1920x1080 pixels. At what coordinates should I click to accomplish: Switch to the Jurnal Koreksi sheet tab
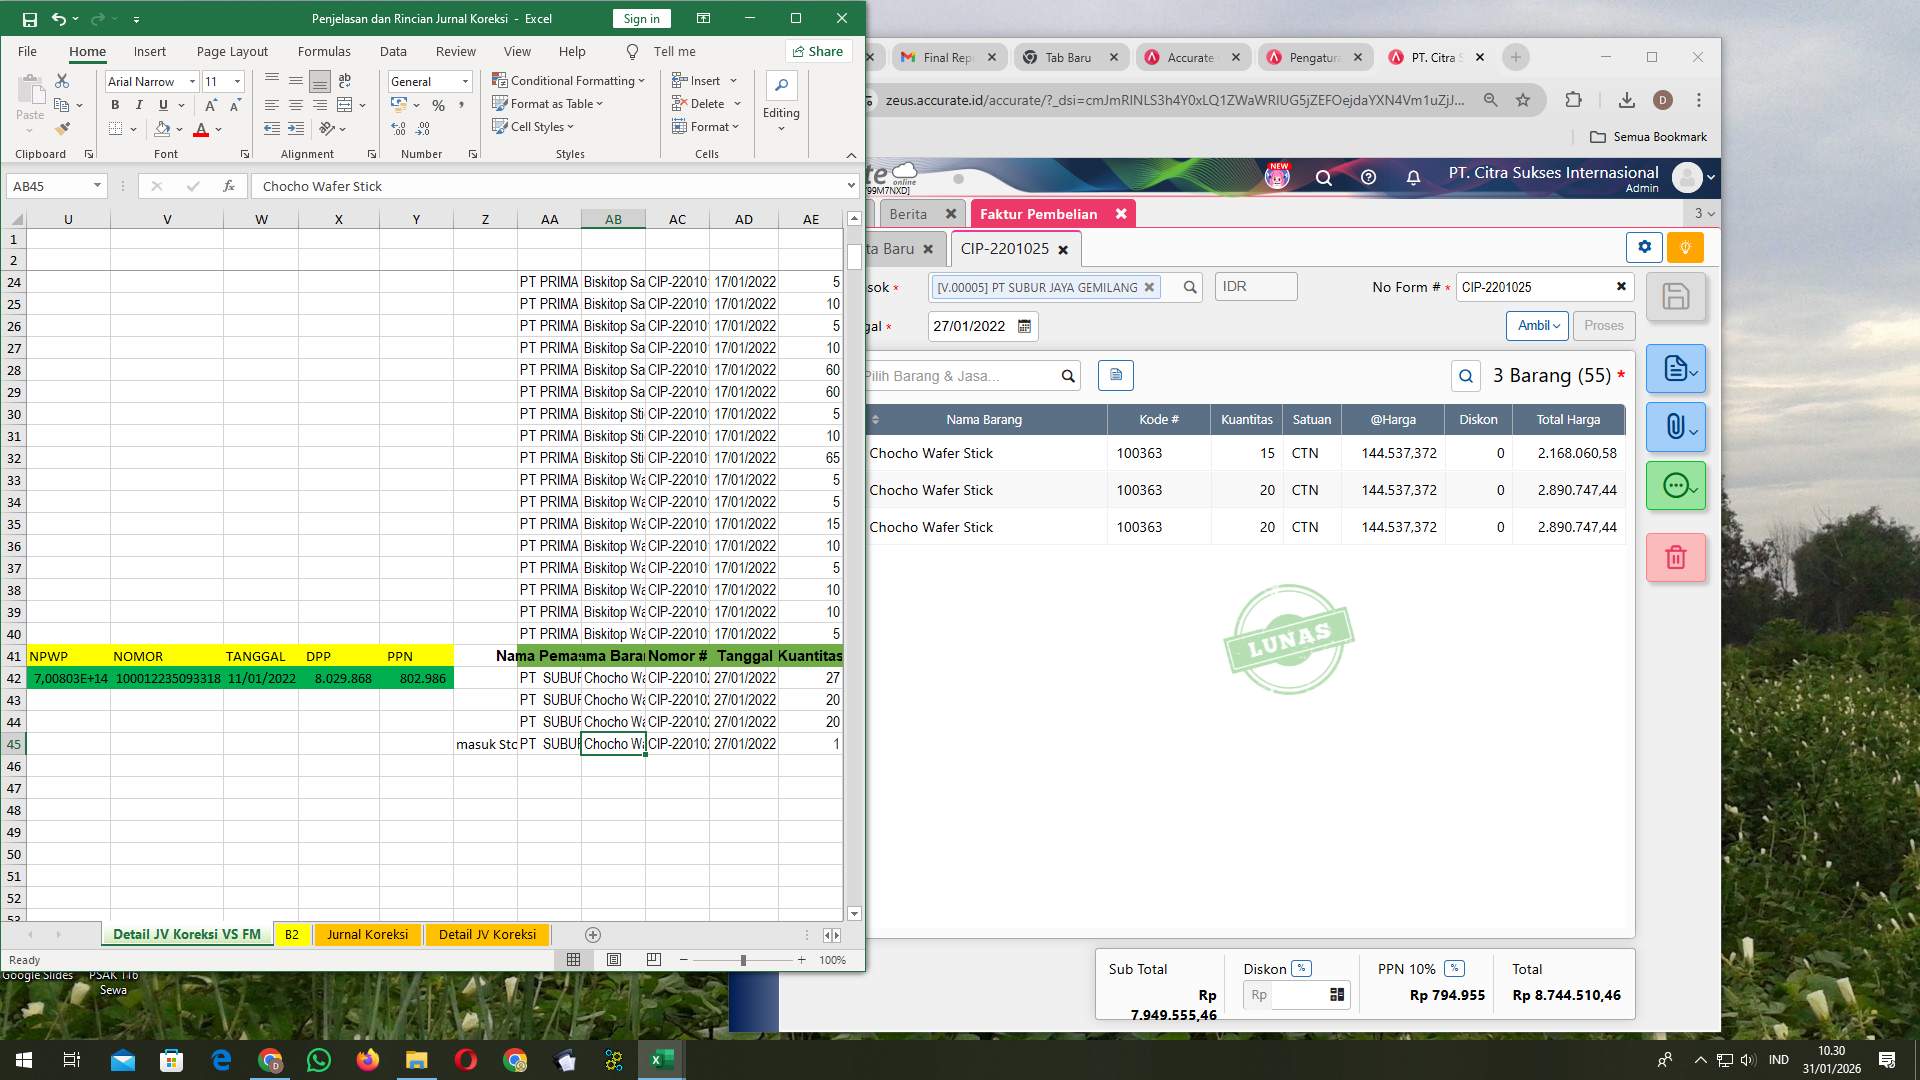pos(367,934)
